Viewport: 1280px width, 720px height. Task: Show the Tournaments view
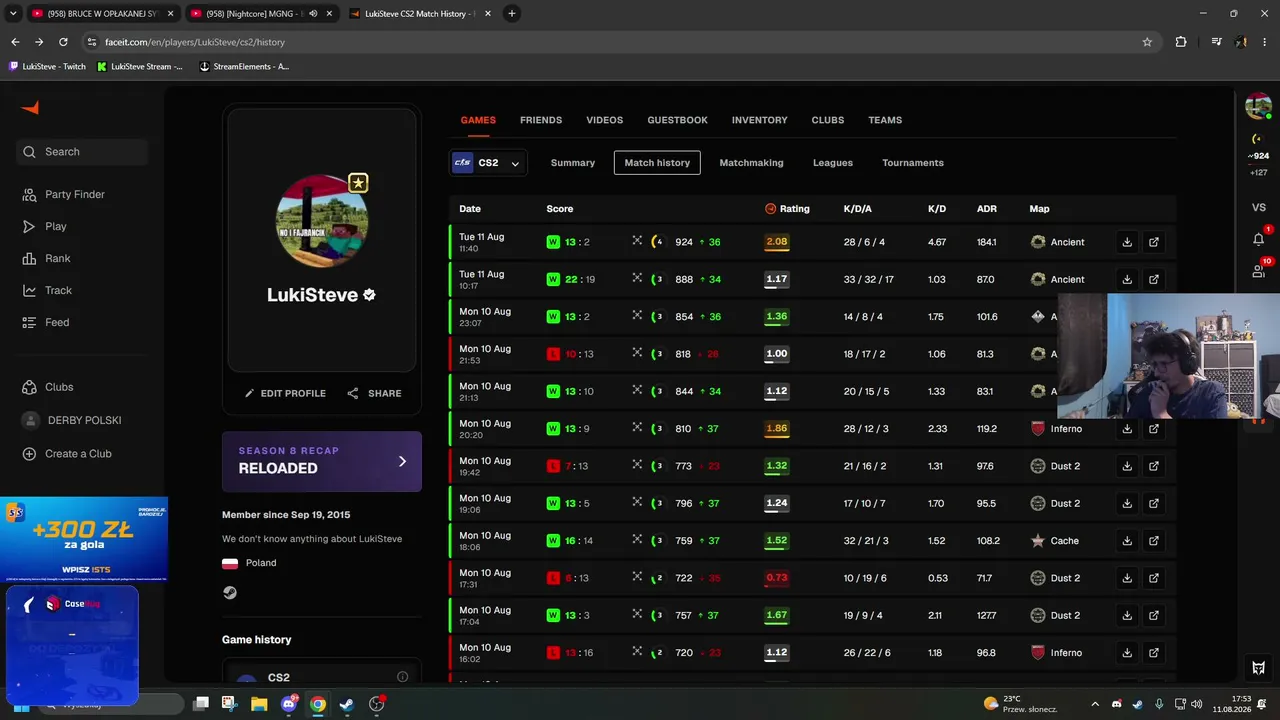[913, 163]
